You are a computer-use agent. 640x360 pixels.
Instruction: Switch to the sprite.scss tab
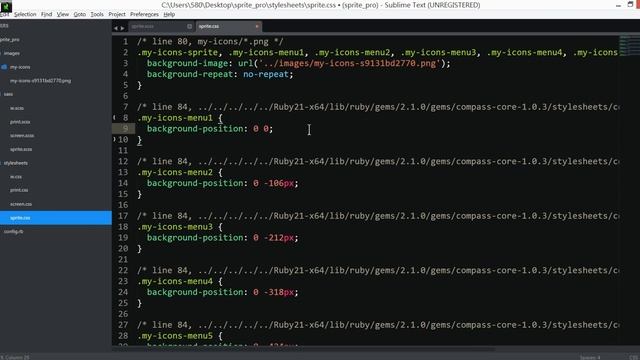tap(161, 26)
